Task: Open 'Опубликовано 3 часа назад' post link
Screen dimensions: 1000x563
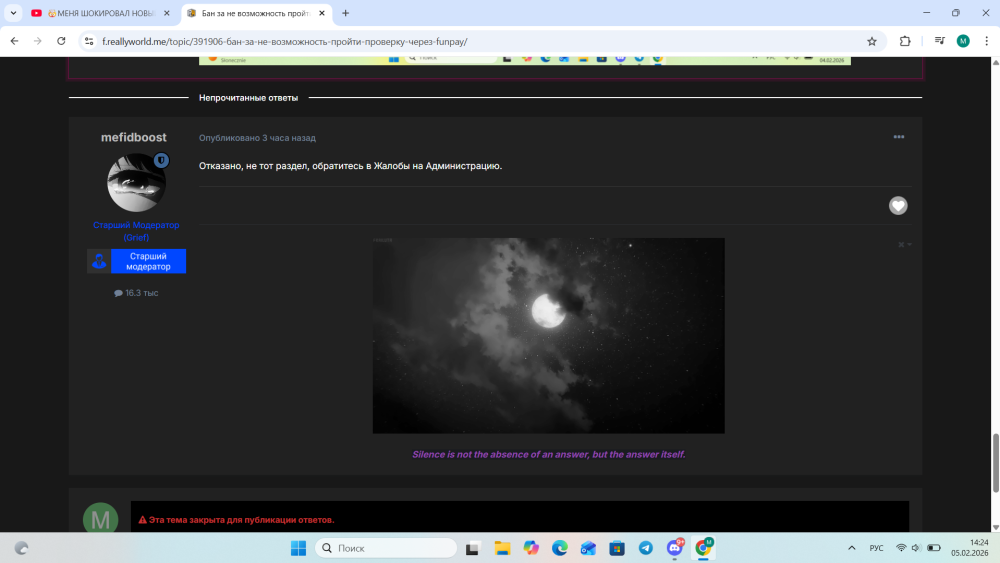Action: point(257,138)
